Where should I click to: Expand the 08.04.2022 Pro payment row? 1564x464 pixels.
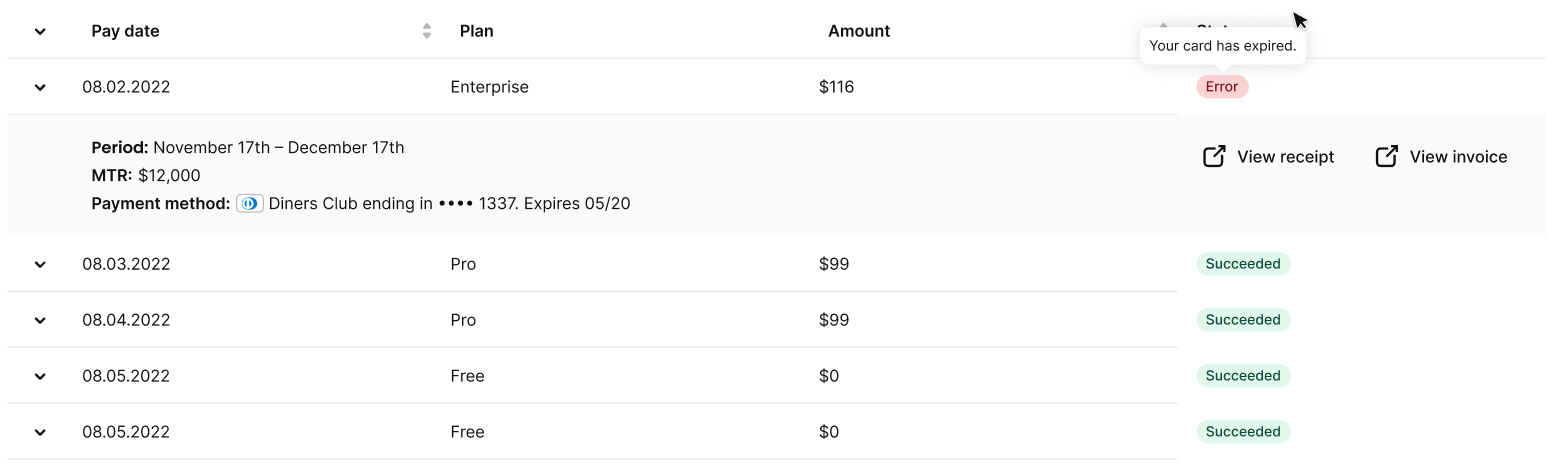click(40, 320)
